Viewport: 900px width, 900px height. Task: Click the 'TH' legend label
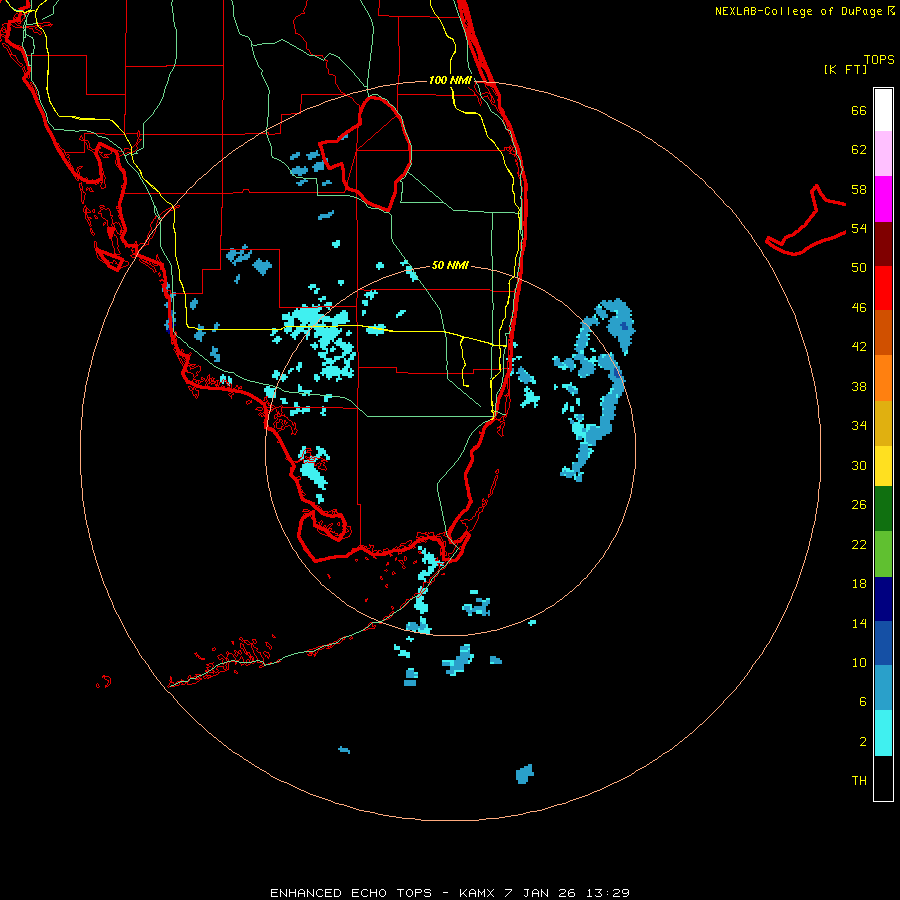click(x=859, y=781)
